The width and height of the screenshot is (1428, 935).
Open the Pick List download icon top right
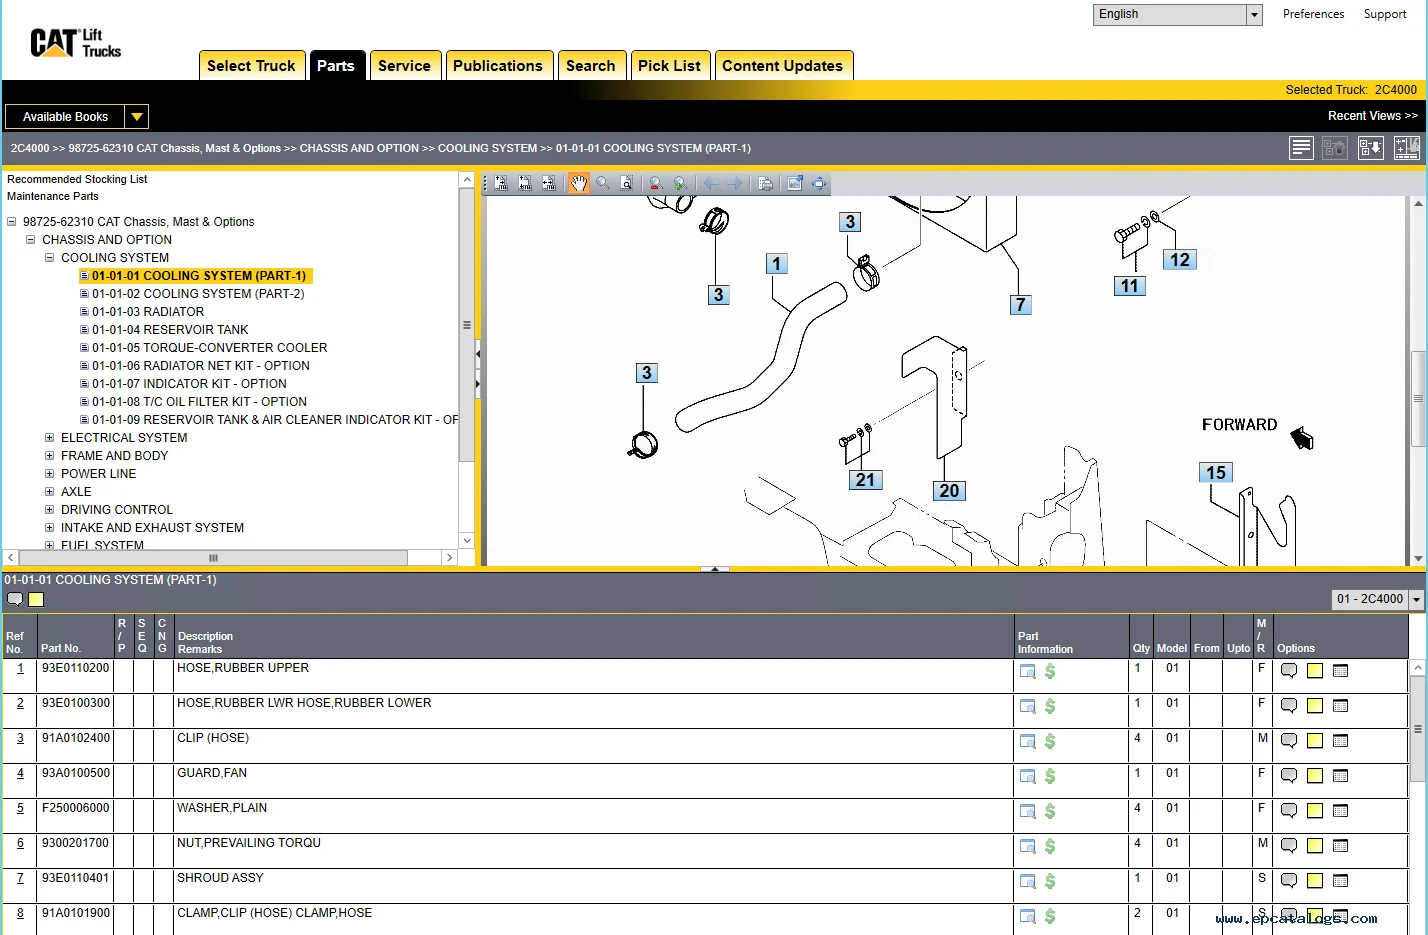tap(1370, 147)
